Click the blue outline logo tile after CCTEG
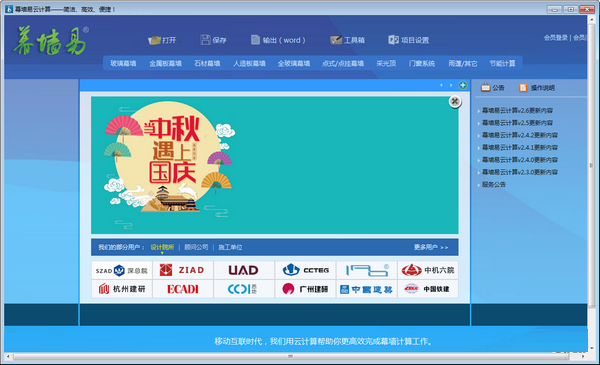Viewport: 600px width, 365px height. 367,270
